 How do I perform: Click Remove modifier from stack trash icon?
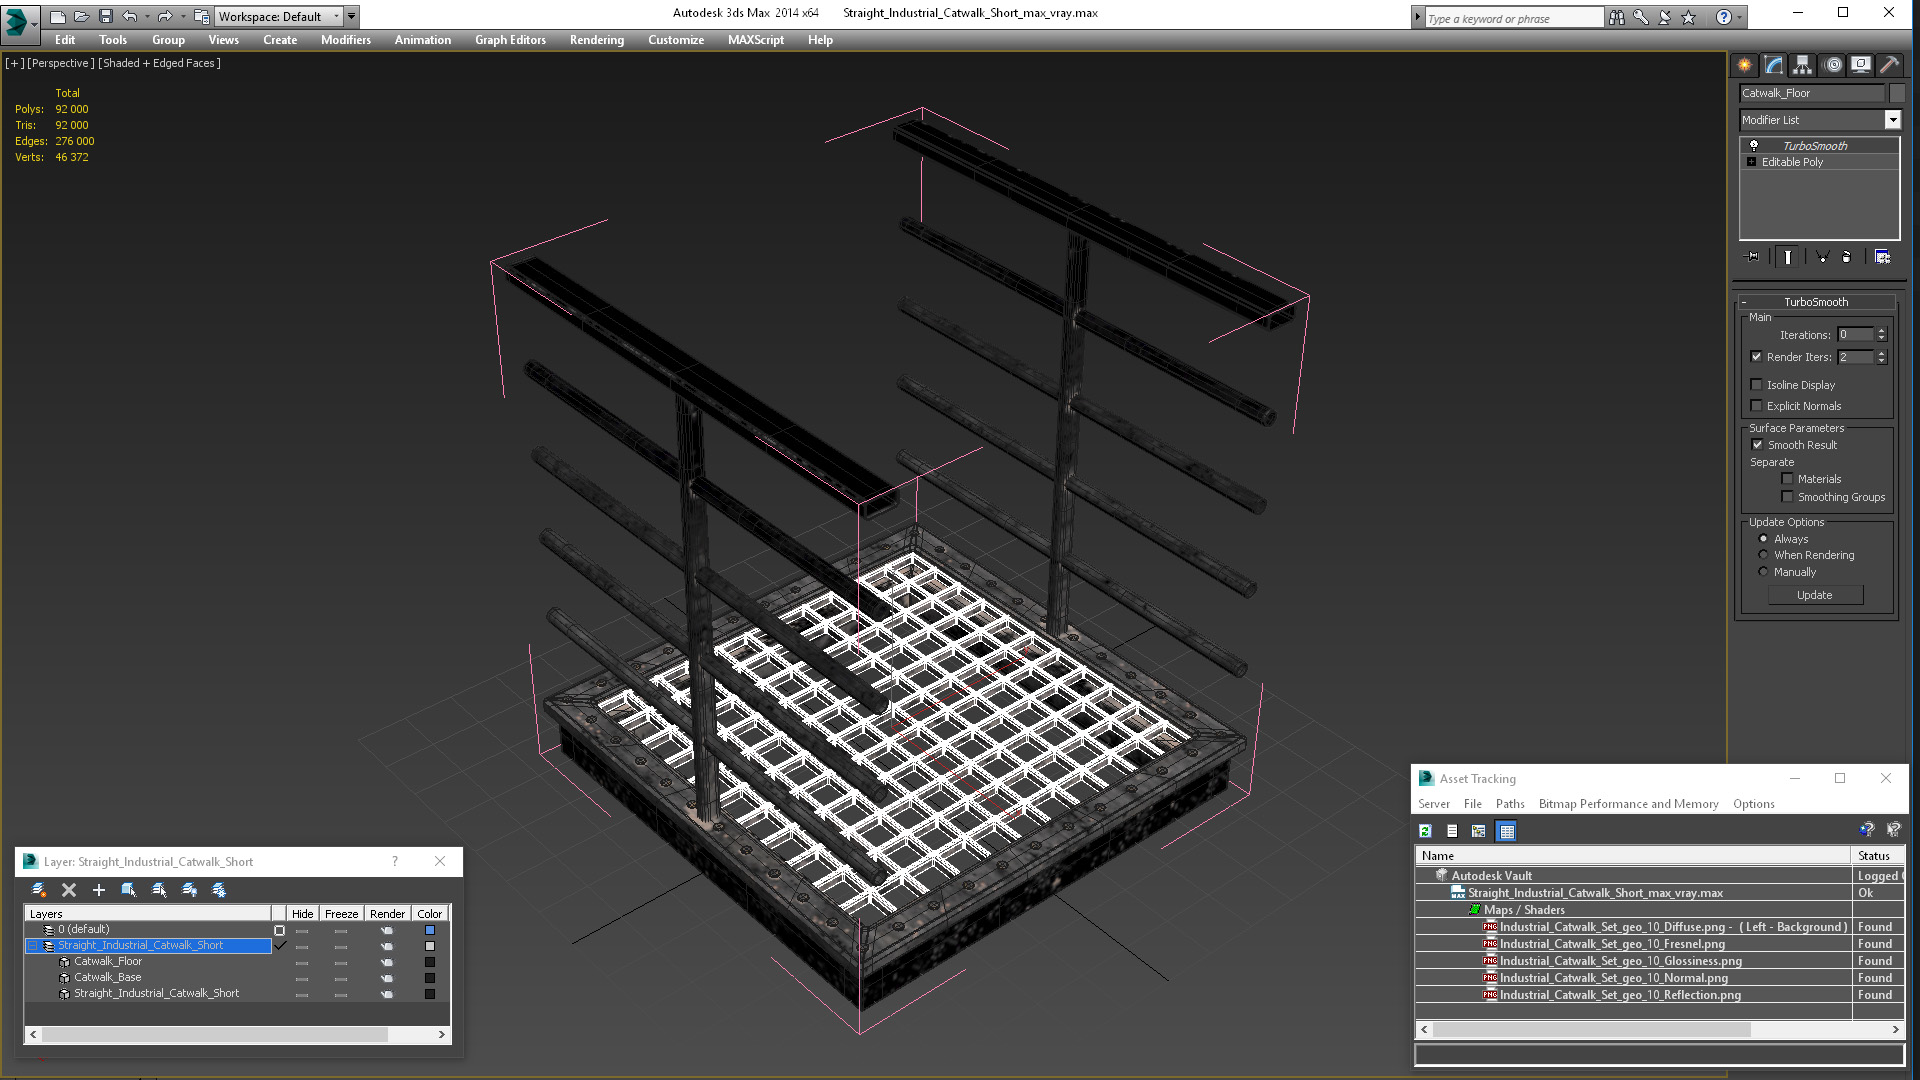(x=1846, y=257)
